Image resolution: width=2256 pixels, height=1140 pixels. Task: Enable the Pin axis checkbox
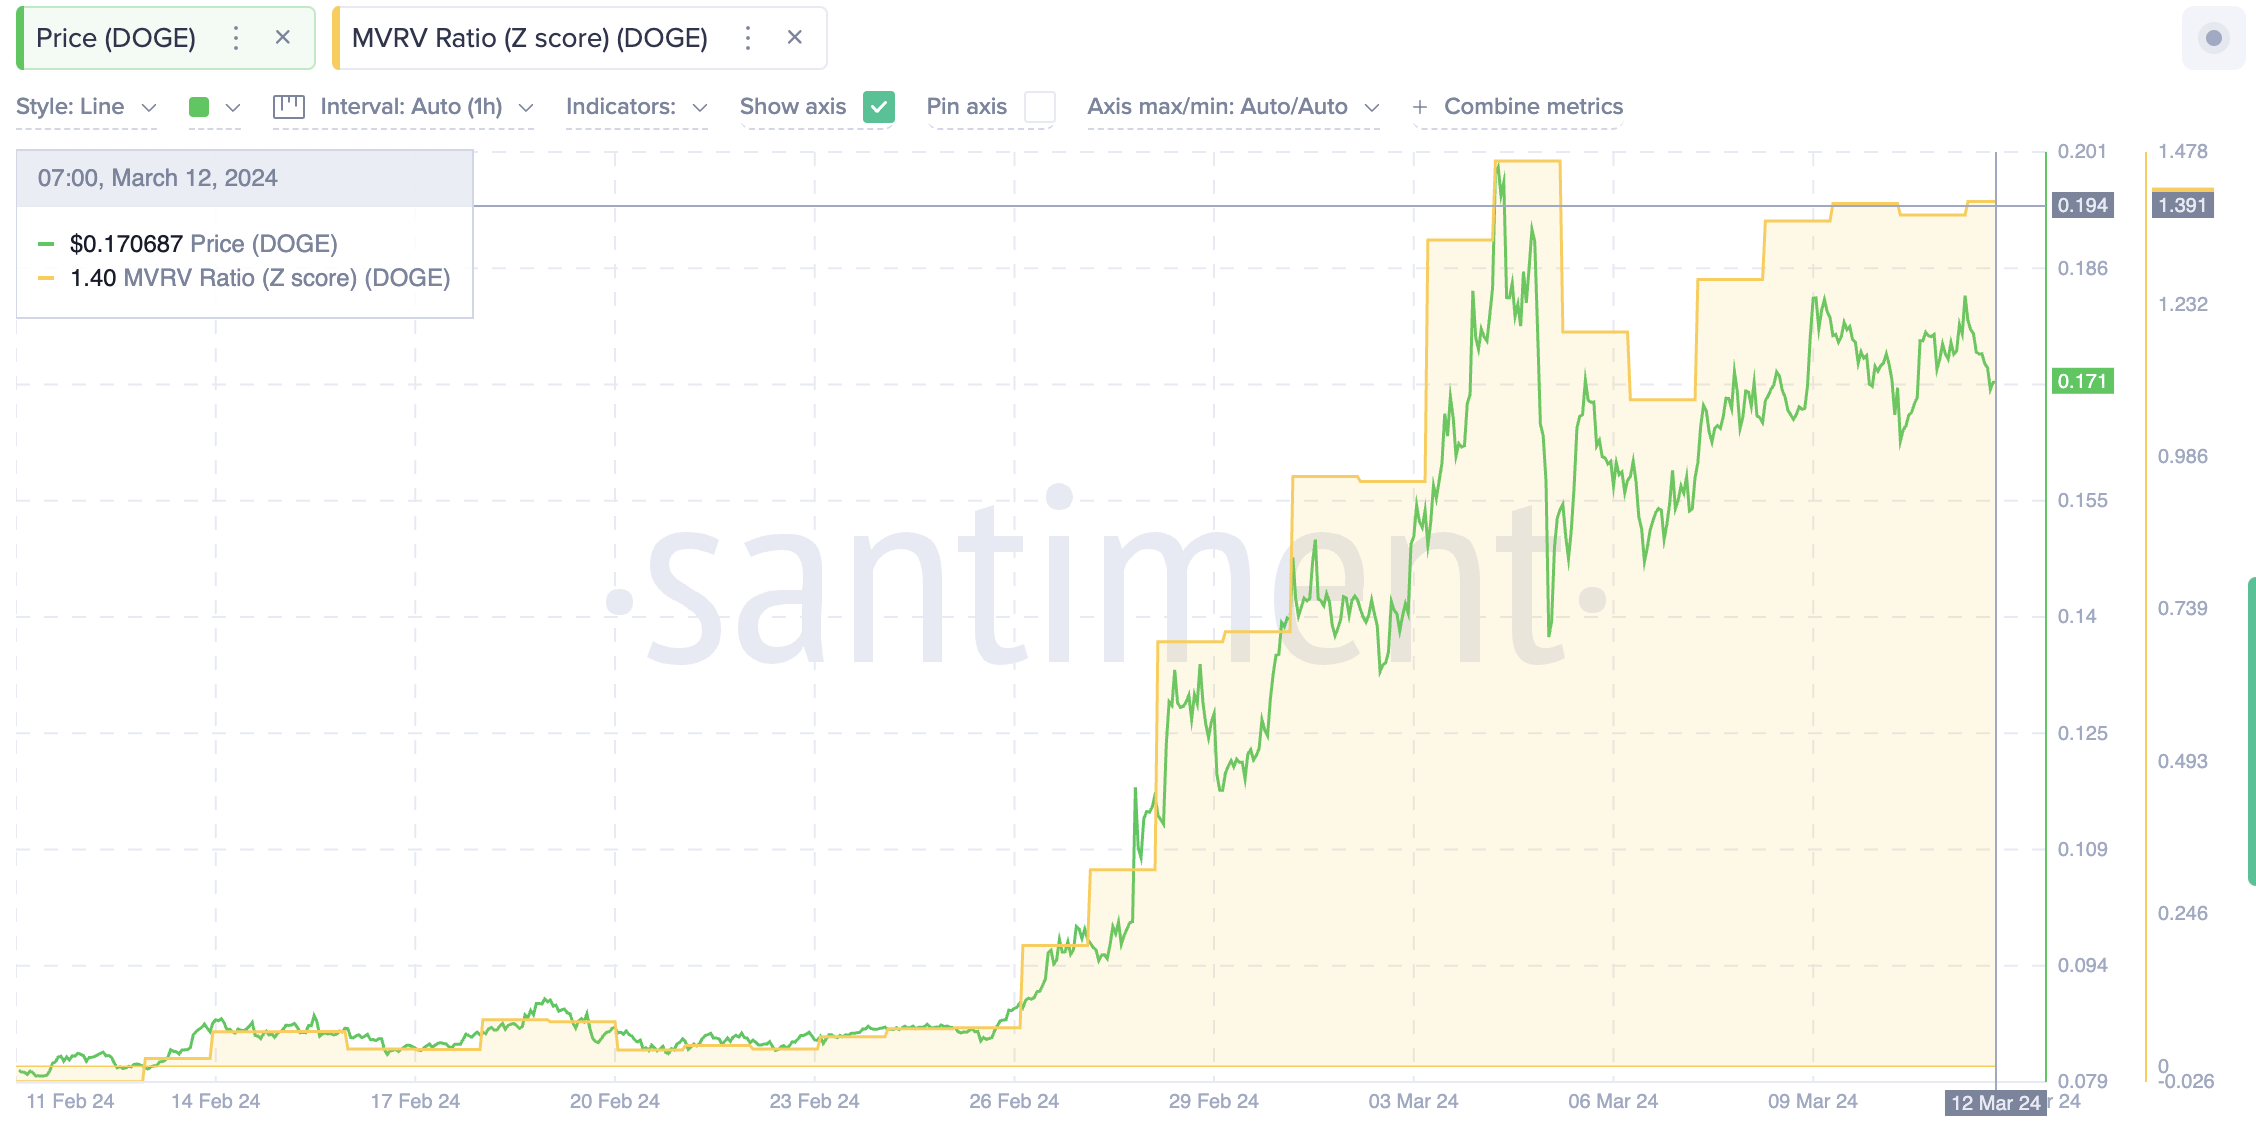click(x=1040, y=107)
